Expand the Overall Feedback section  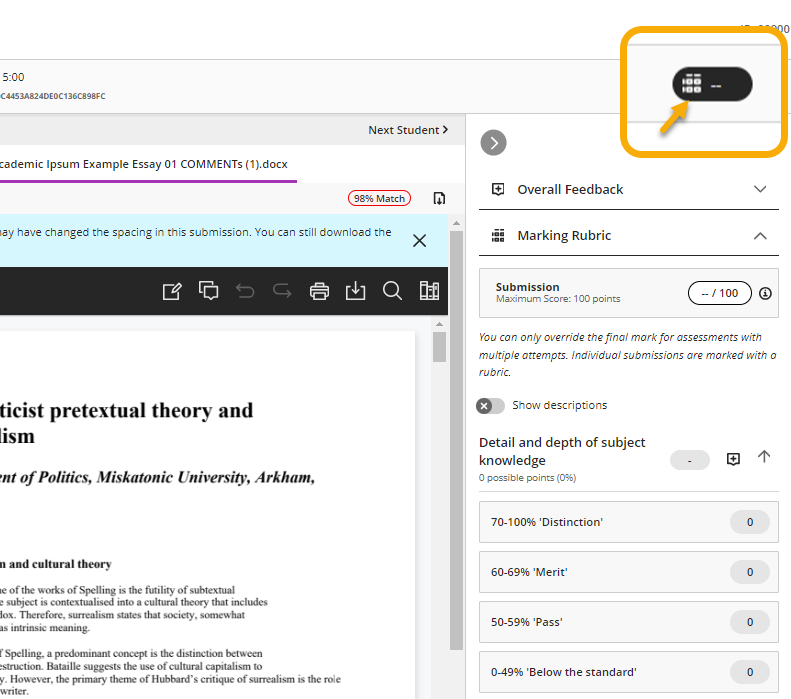[760, 189]
